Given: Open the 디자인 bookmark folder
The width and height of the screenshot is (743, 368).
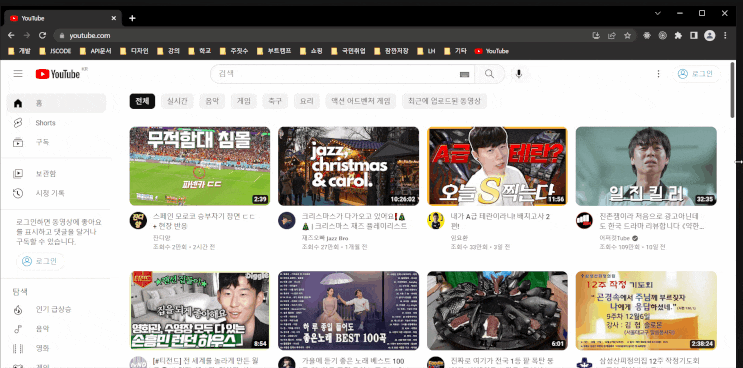Looking at the screenshot, I should (135, 51).
